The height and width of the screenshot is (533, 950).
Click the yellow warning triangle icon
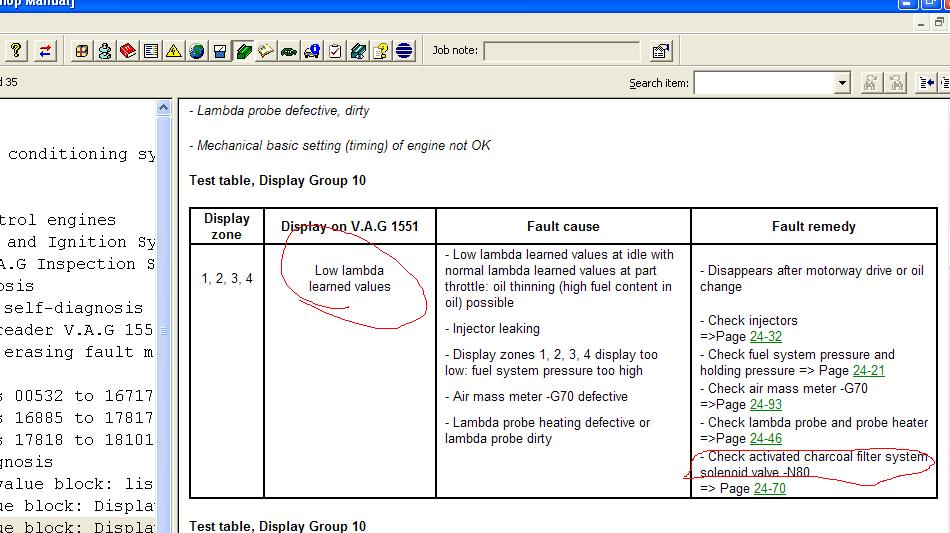pyautogui.click(x=174, y=51)
